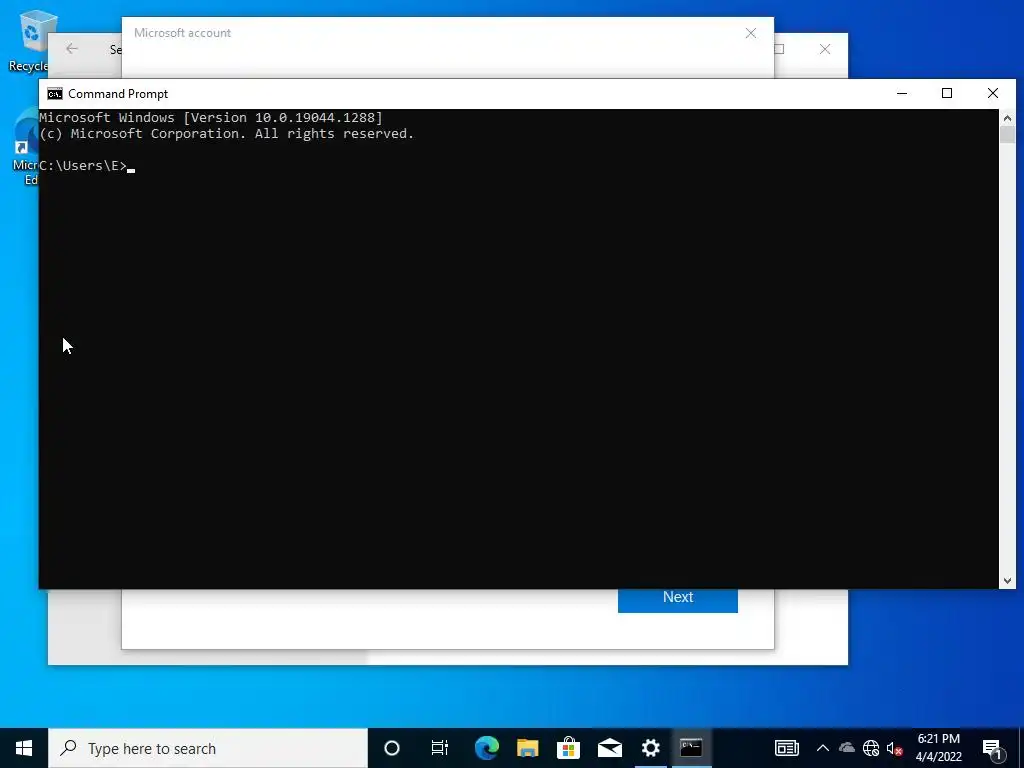The width and height of the screenshot is (1024, 768).
Task: Open network status tray icon
Action: tap(871, 748)
